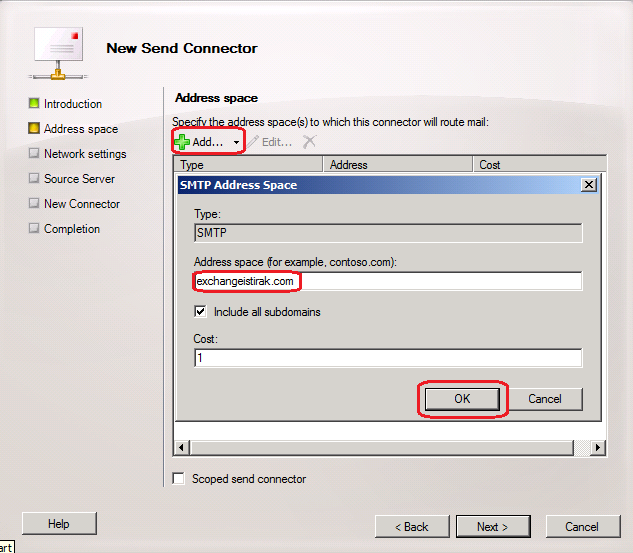Screen dimensions: 633x553
Task: Select Source Server wizard step
Action: click(79, 179)
